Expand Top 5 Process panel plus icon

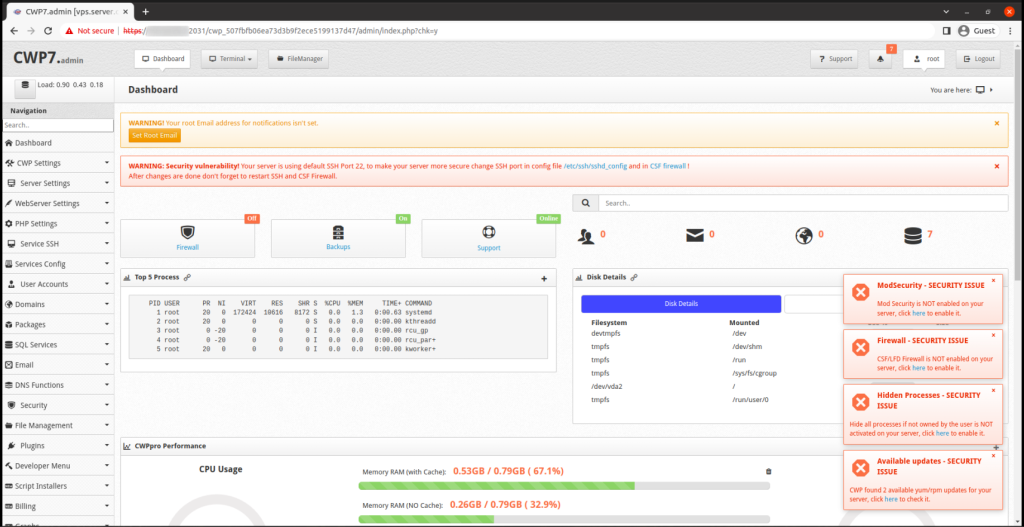click(544, 279)
